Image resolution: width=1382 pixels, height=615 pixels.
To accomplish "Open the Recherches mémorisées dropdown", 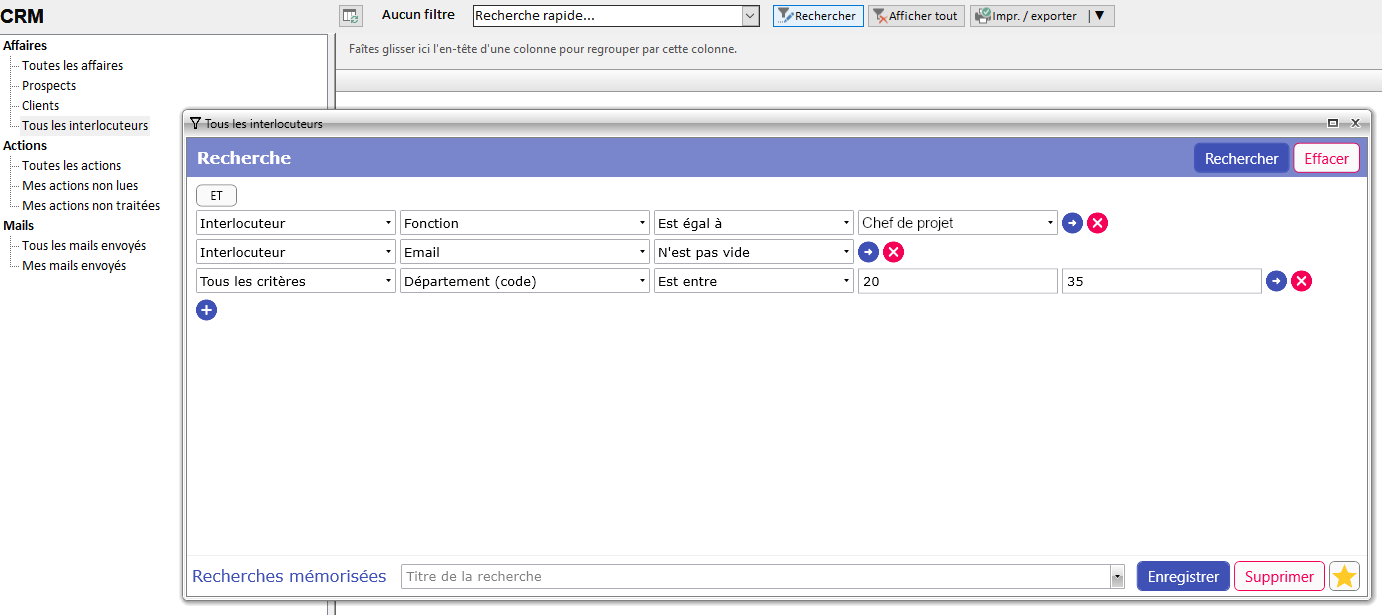I will [1117, 576].
